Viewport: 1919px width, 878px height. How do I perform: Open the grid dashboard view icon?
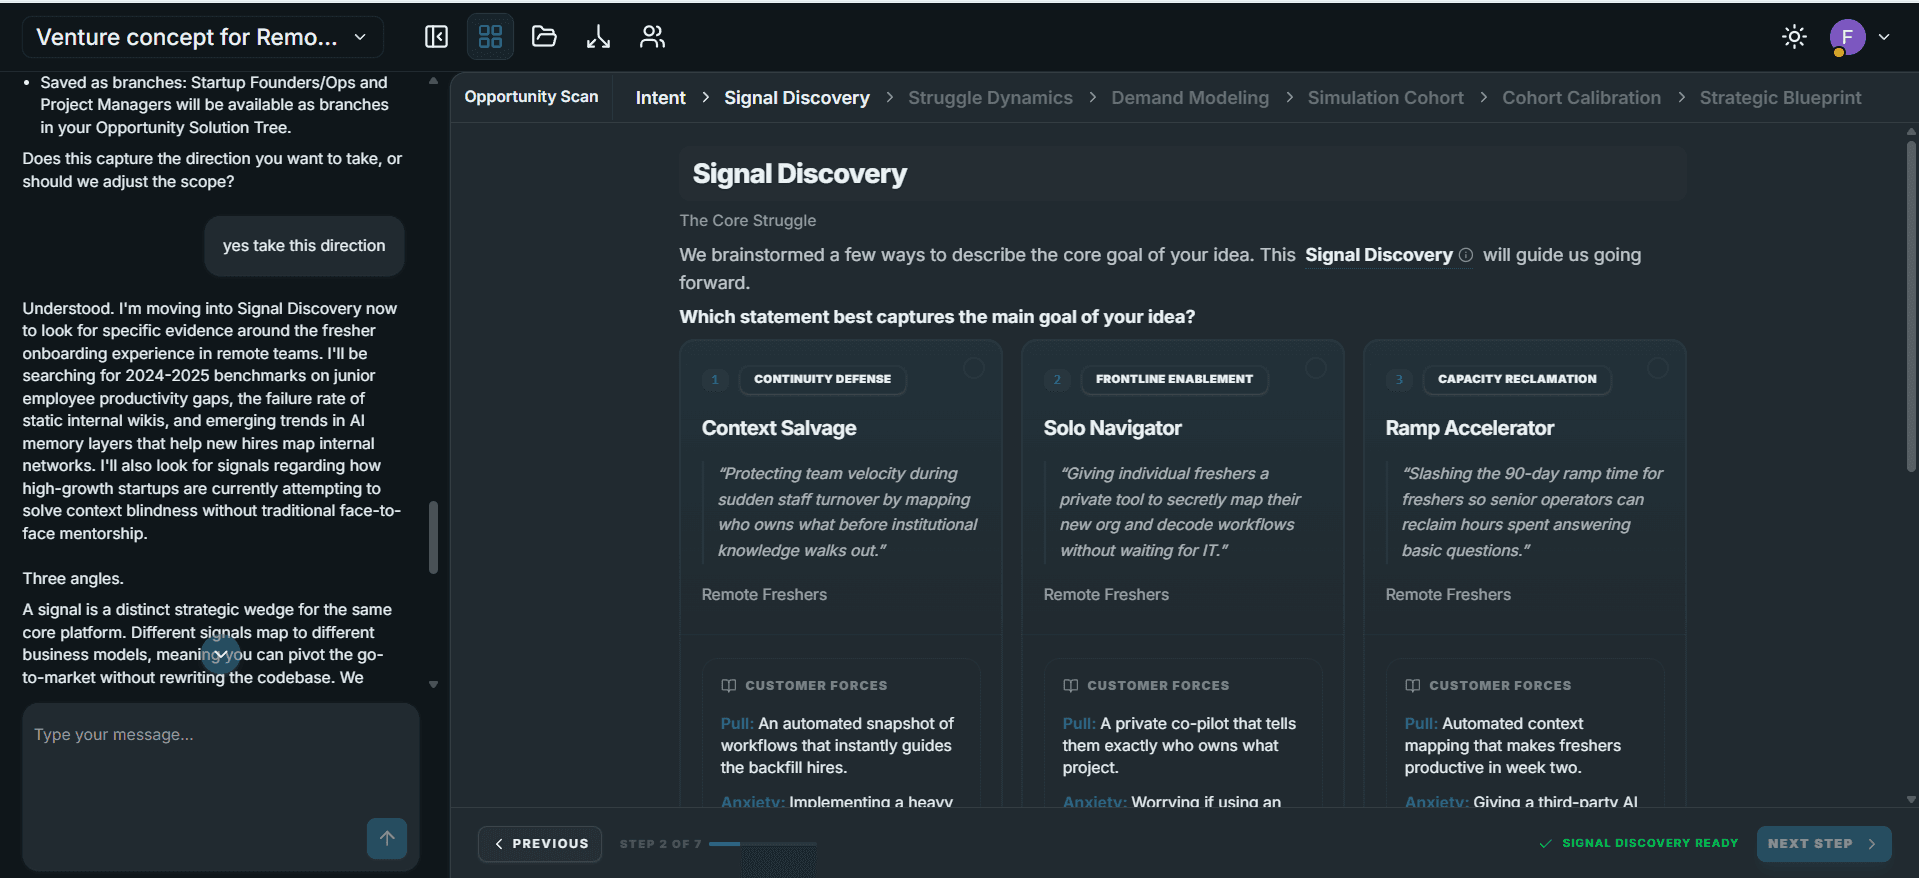(x=490, y=37)
